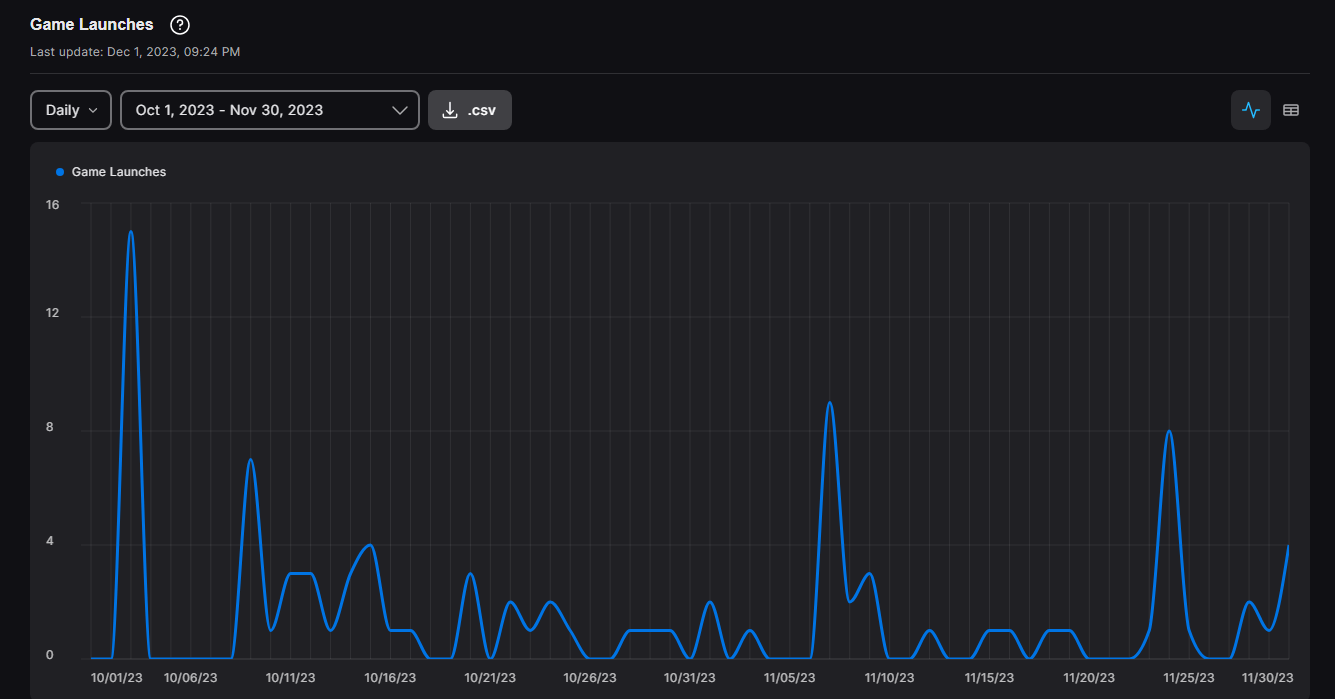Select the tallest peak near 10/01/23

(131, 233)
